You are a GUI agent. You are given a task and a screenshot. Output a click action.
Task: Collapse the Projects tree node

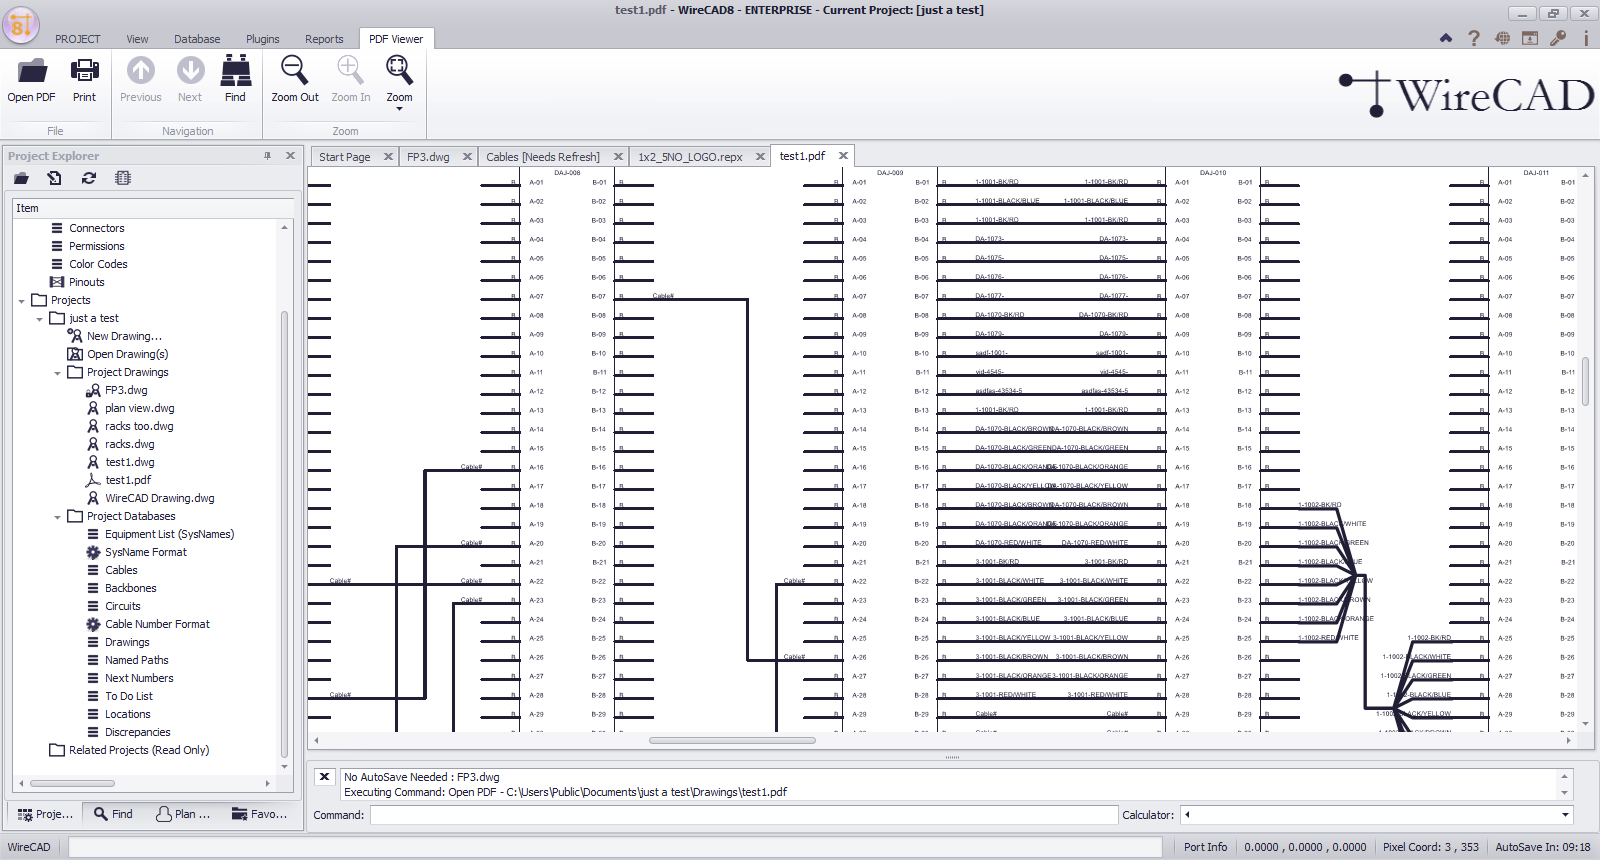tap(21, 300)
